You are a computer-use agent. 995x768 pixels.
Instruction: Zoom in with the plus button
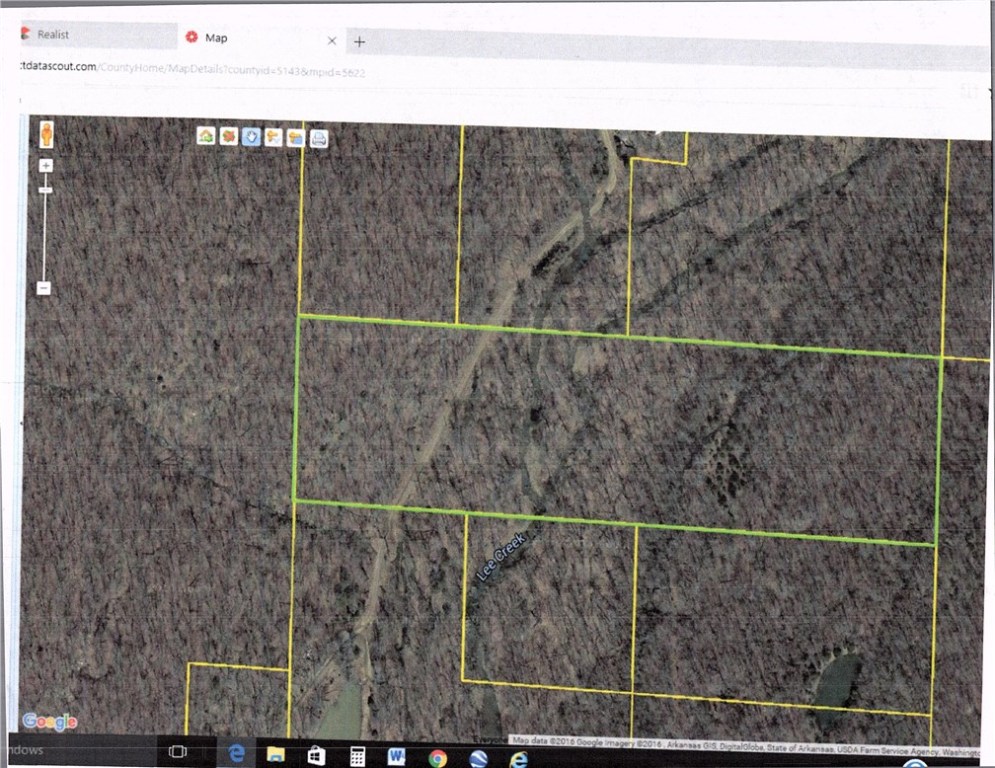46,166
